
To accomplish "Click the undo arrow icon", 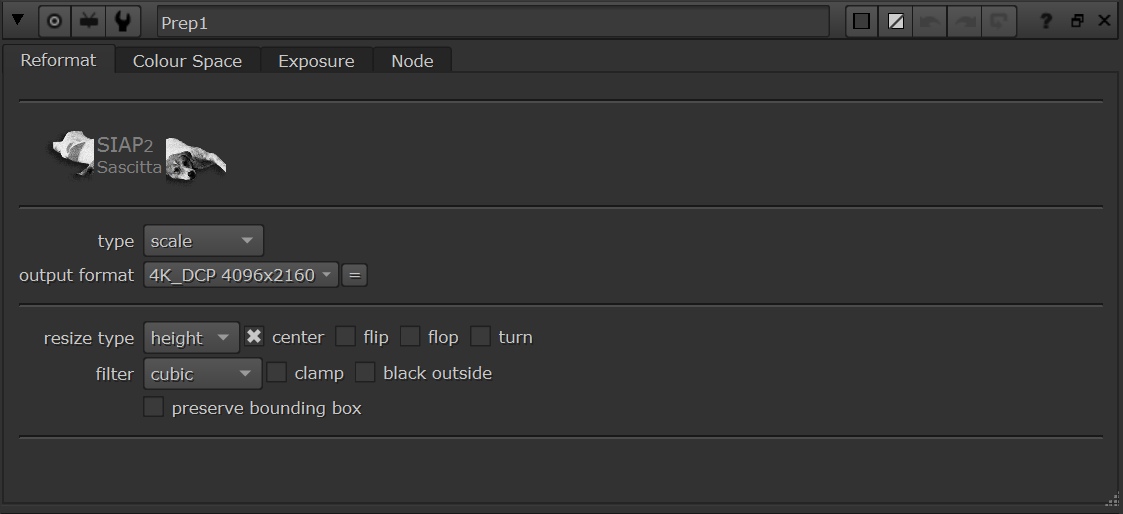I will 930,21.
